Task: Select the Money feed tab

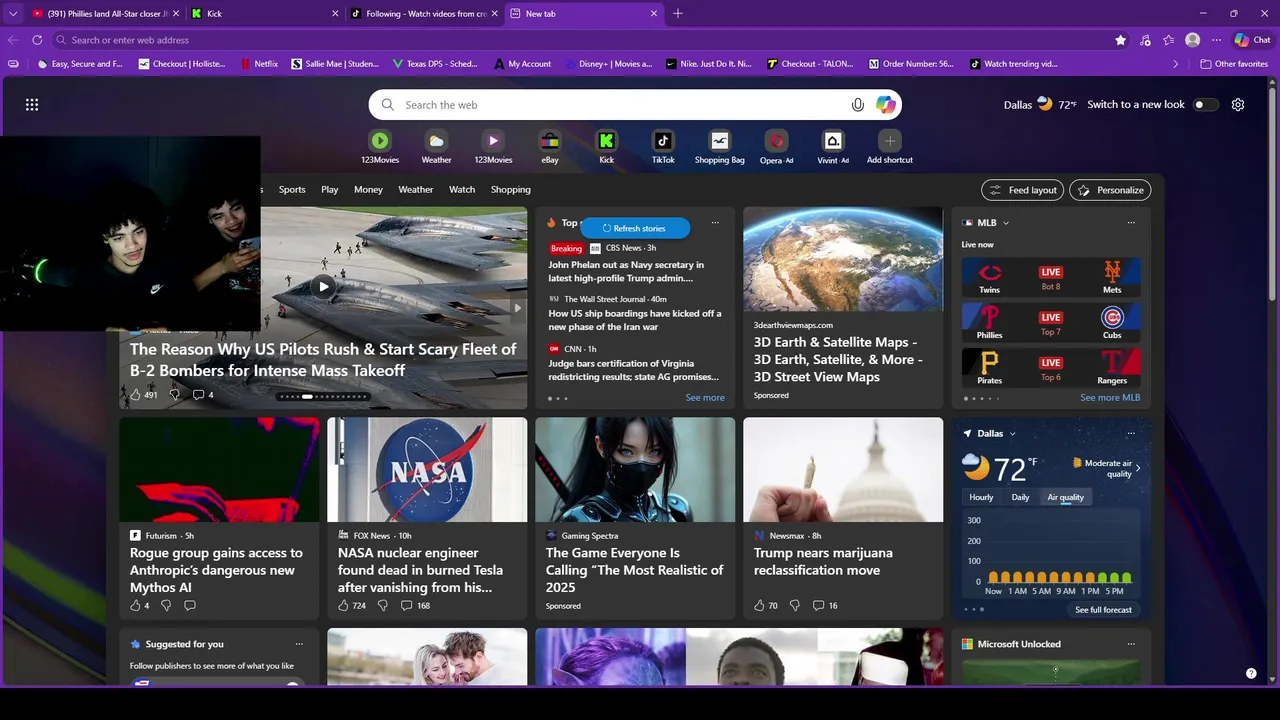Action: click(x=368, y=189)
